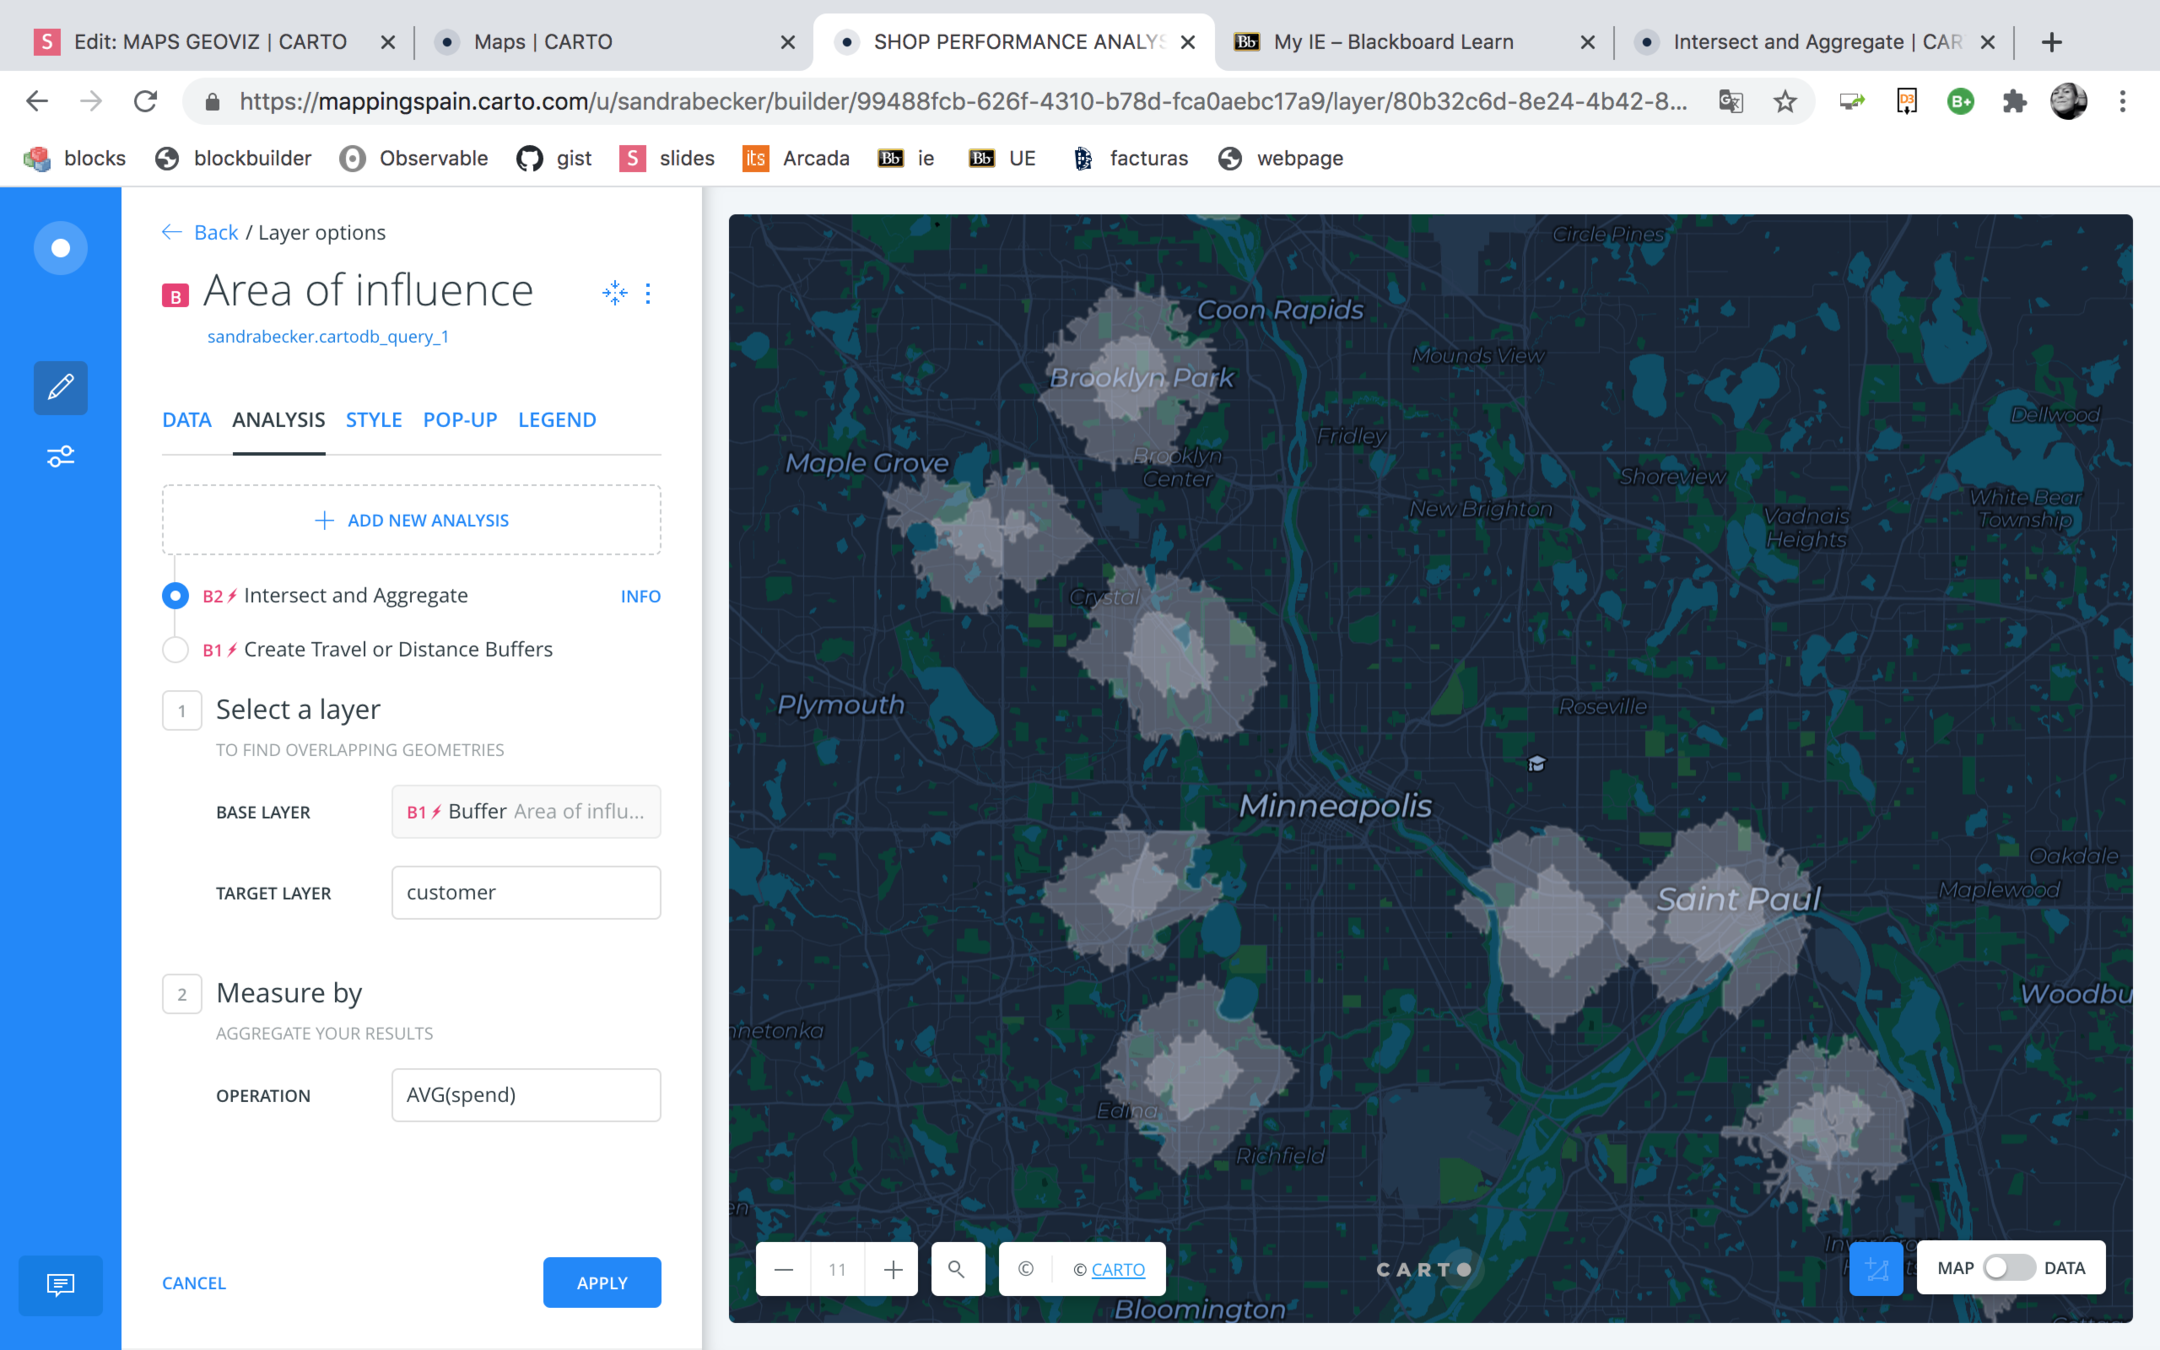Open the feedback chat icon bottom-left

(60, 1284)
